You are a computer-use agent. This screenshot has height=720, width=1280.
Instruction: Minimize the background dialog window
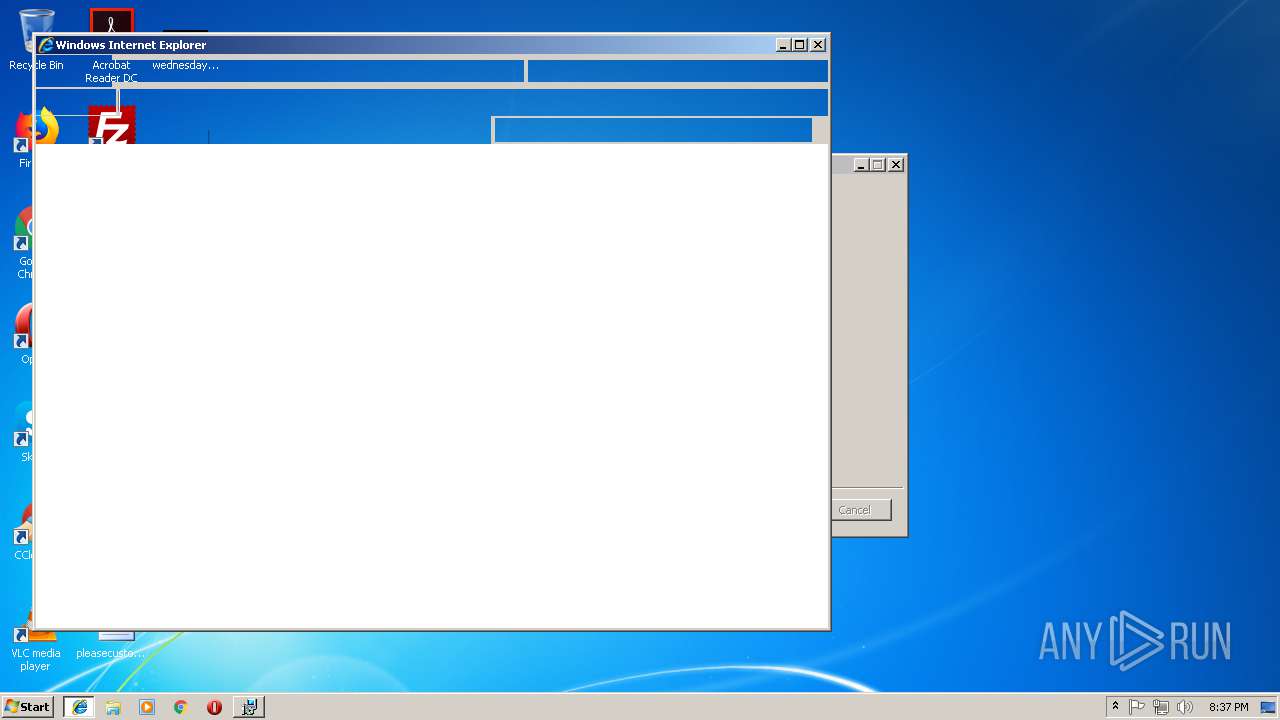[861, 165]
